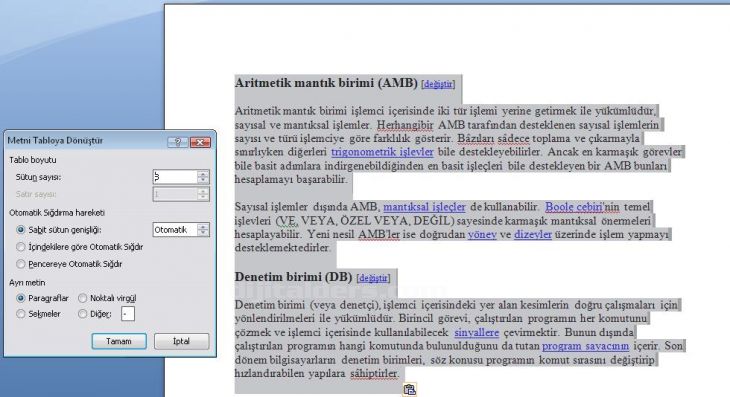Cancel using the İptal button
The image size is (730, 397).
(x=182, y=341)
